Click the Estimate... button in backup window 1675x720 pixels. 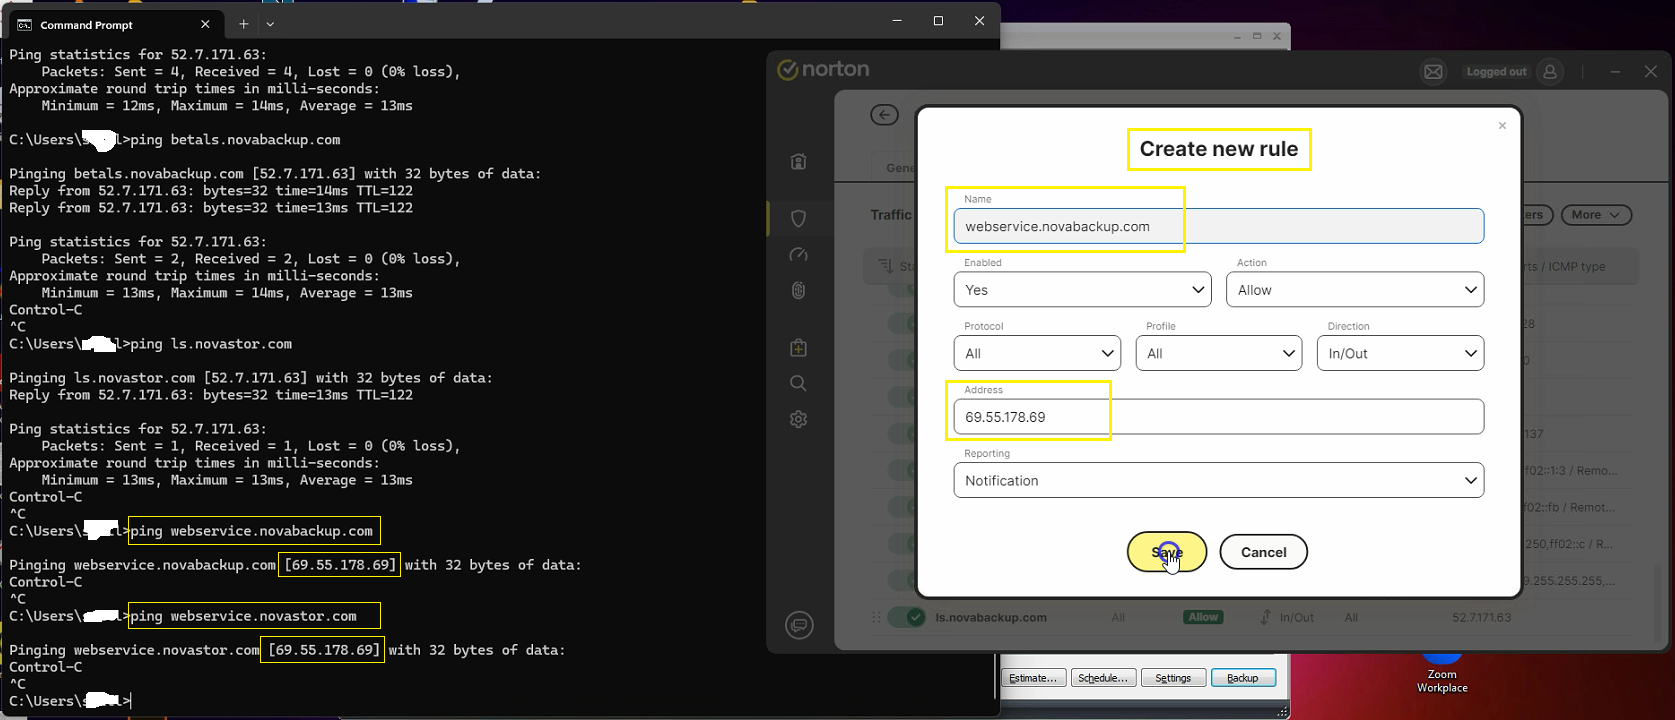point(1033,678)
